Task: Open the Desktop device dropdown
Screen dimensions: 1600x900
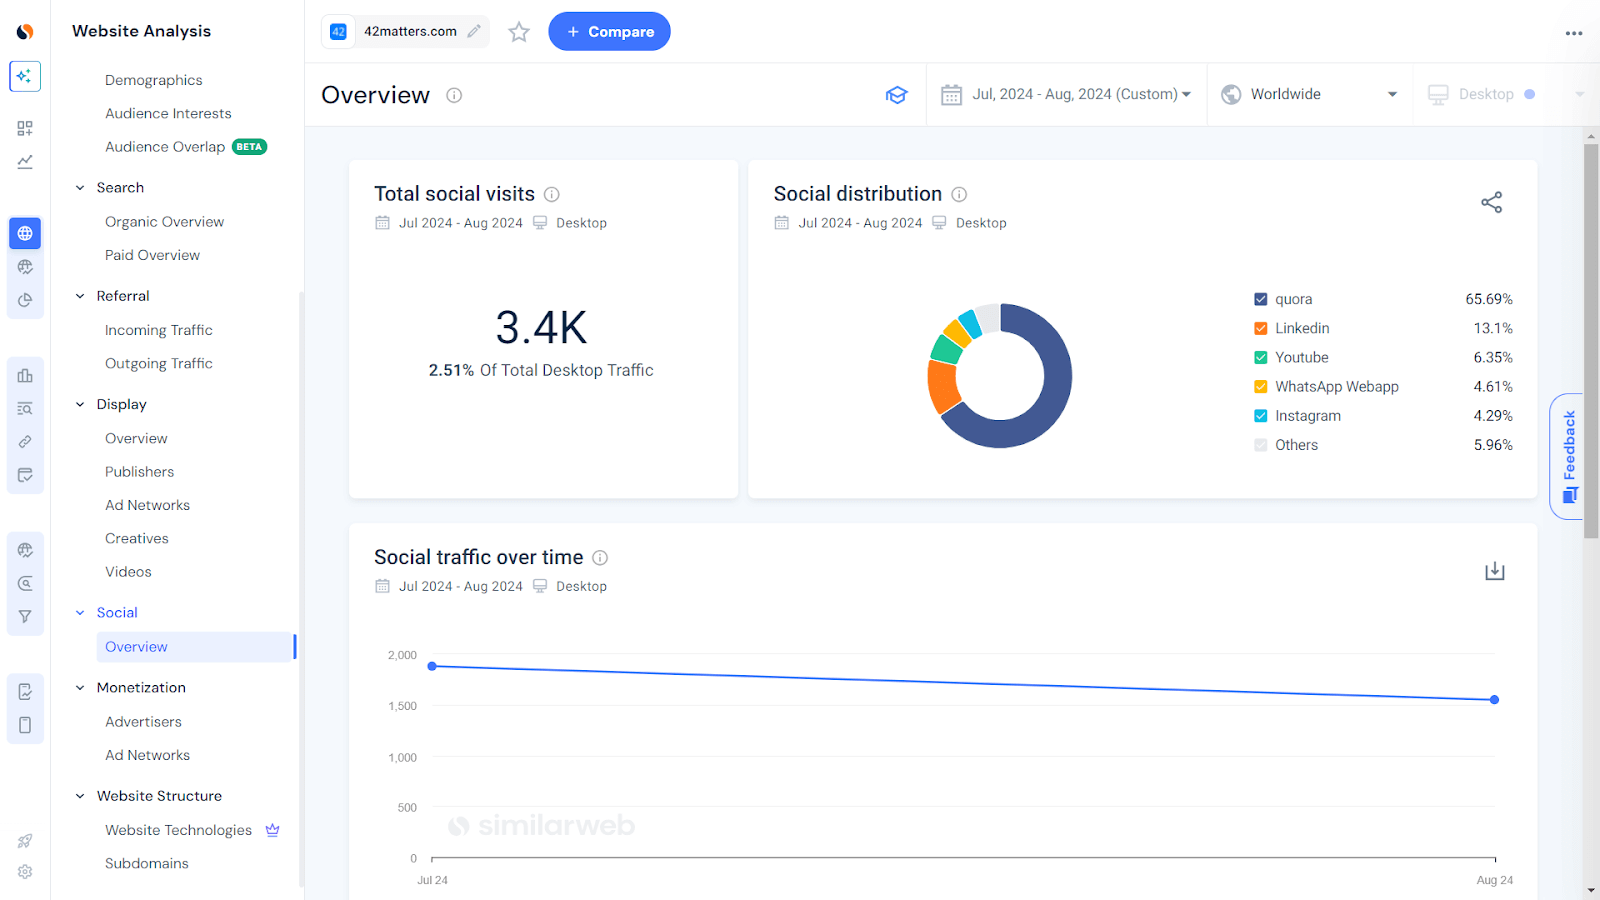Action: pyautogui.click(x=1505, y=94)
